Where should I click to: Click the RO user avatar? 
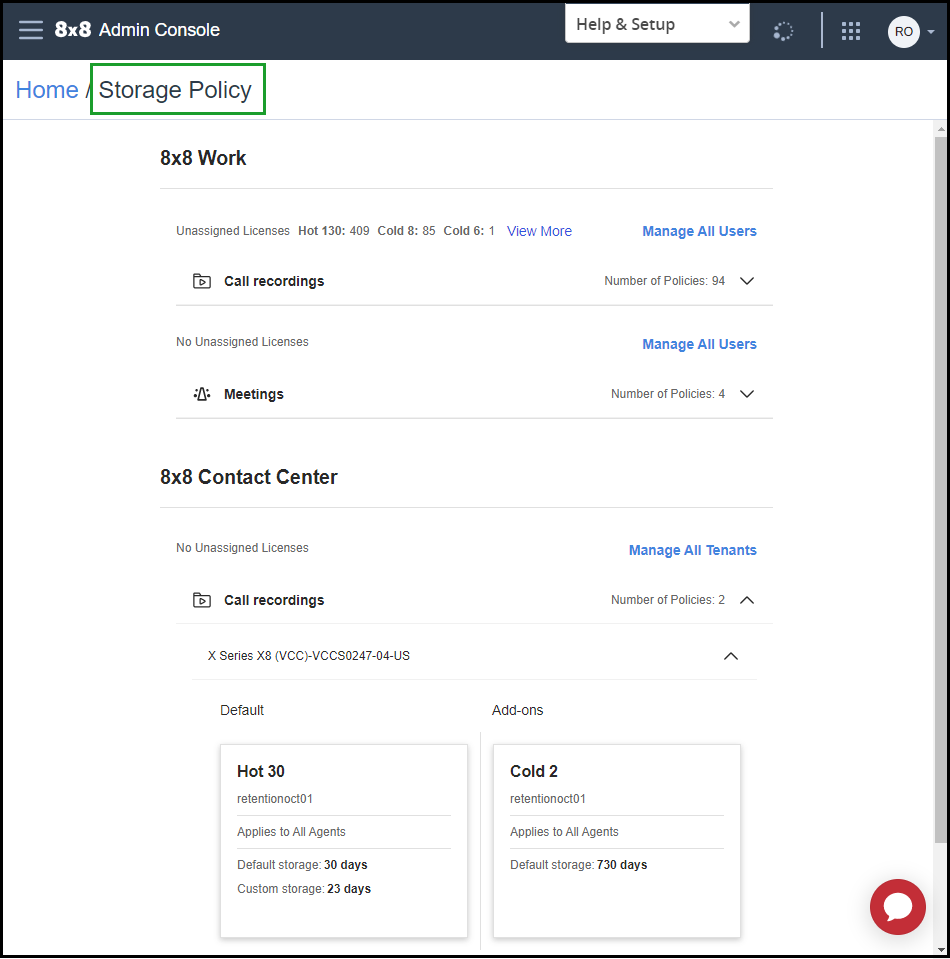click(x=904, y=31)
